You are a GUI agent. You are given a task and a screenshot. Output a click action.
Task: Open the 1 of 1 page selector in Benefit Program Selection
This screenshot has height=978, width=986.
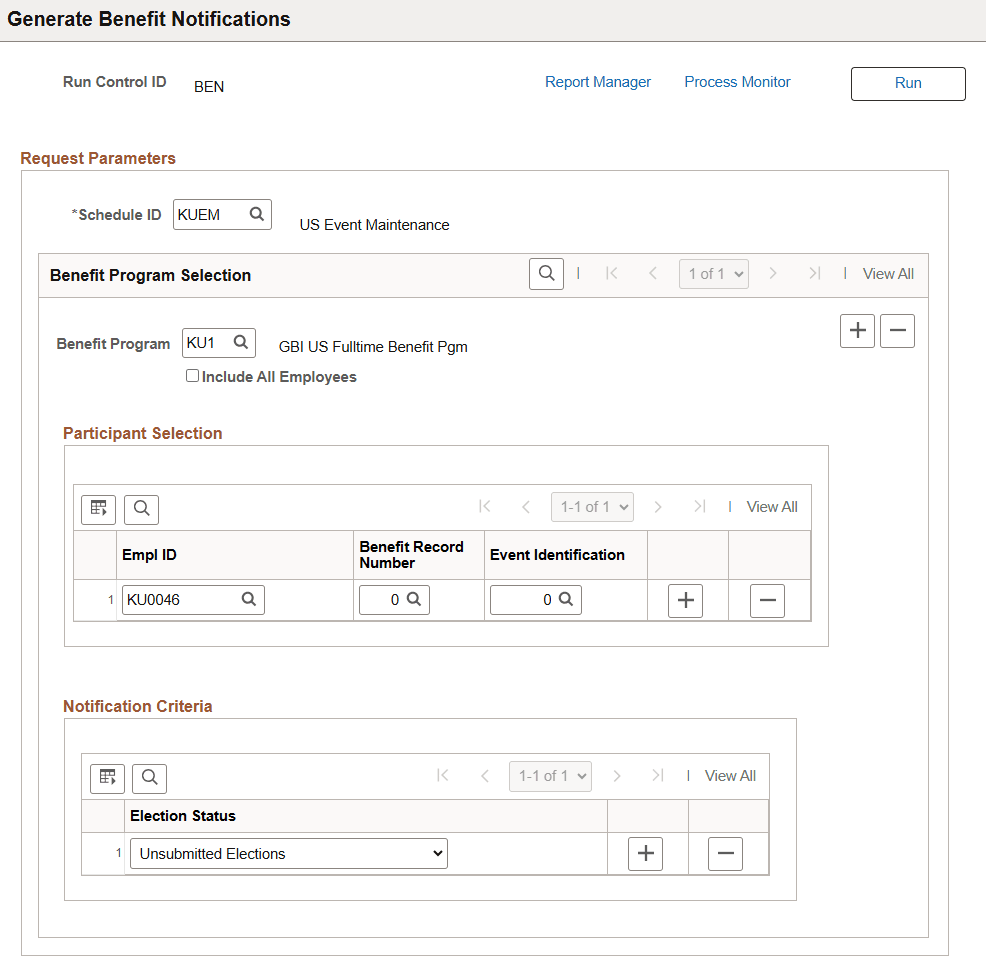coord(713,273)
